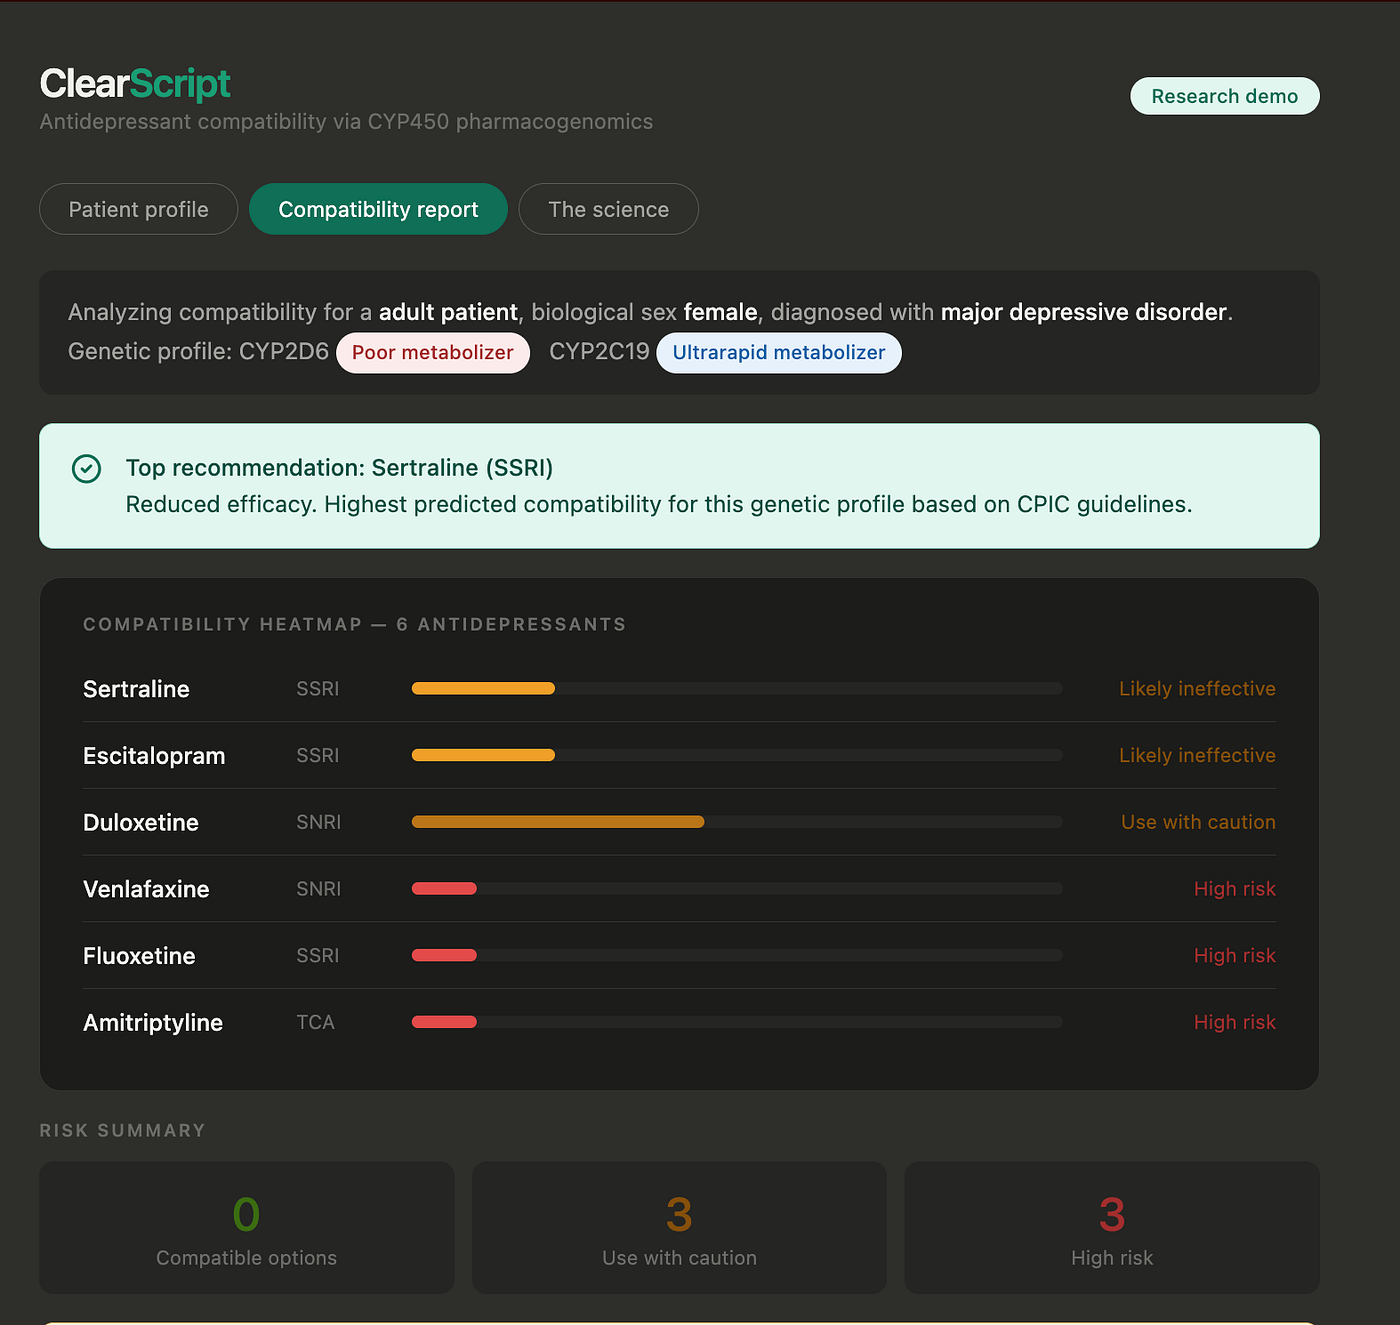Click the Use with caution label for Duloxetine
This screenshot has height=1325, width=1400.
click(1198, 822)
